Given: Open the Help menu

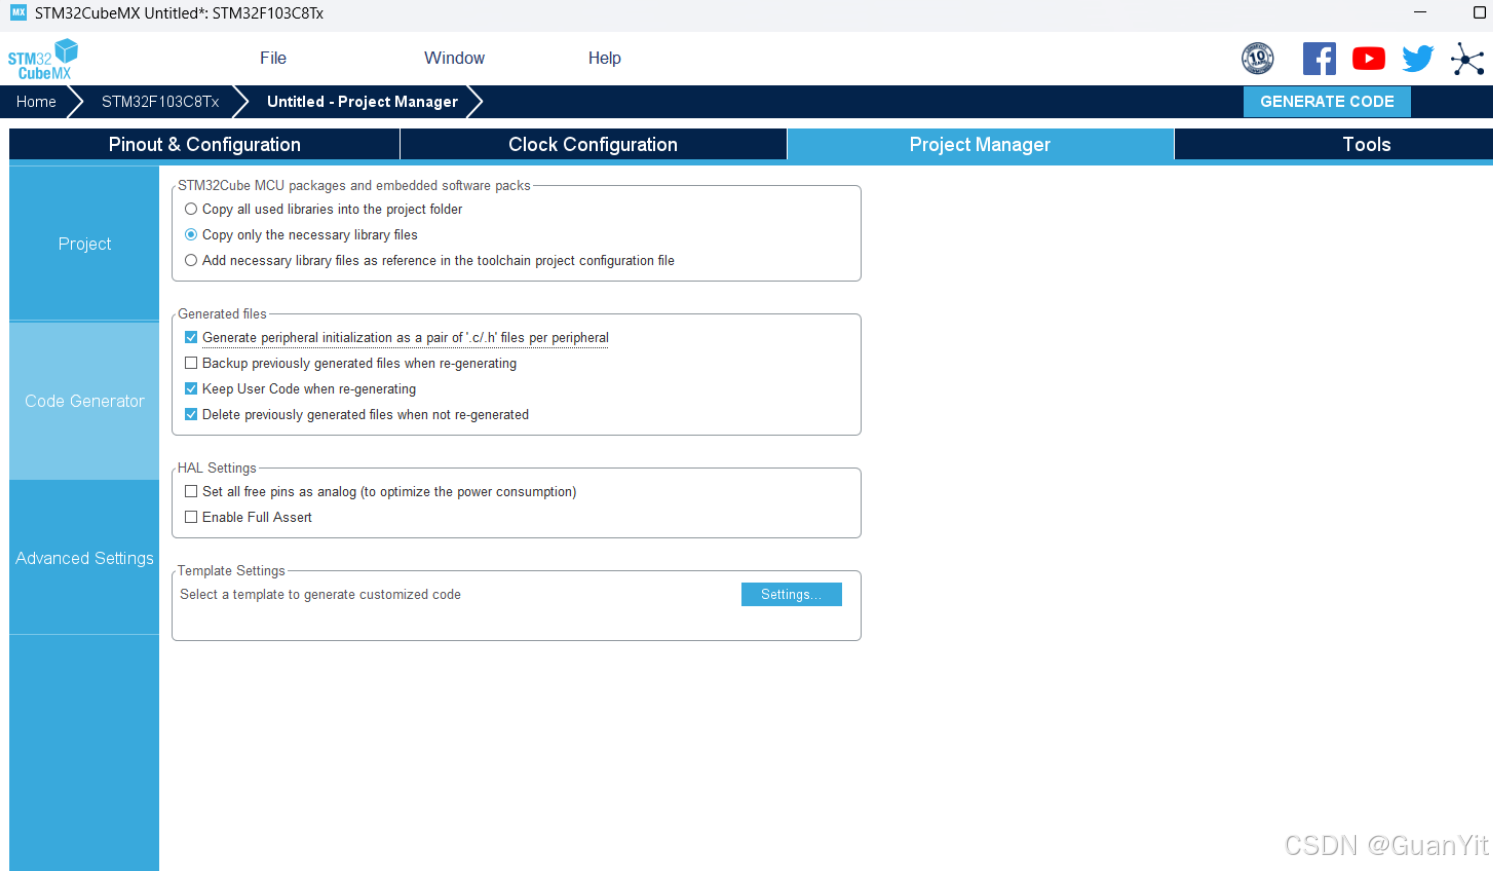Looking at the screenshot, I should pyautogui.click(x=604, y=58).
